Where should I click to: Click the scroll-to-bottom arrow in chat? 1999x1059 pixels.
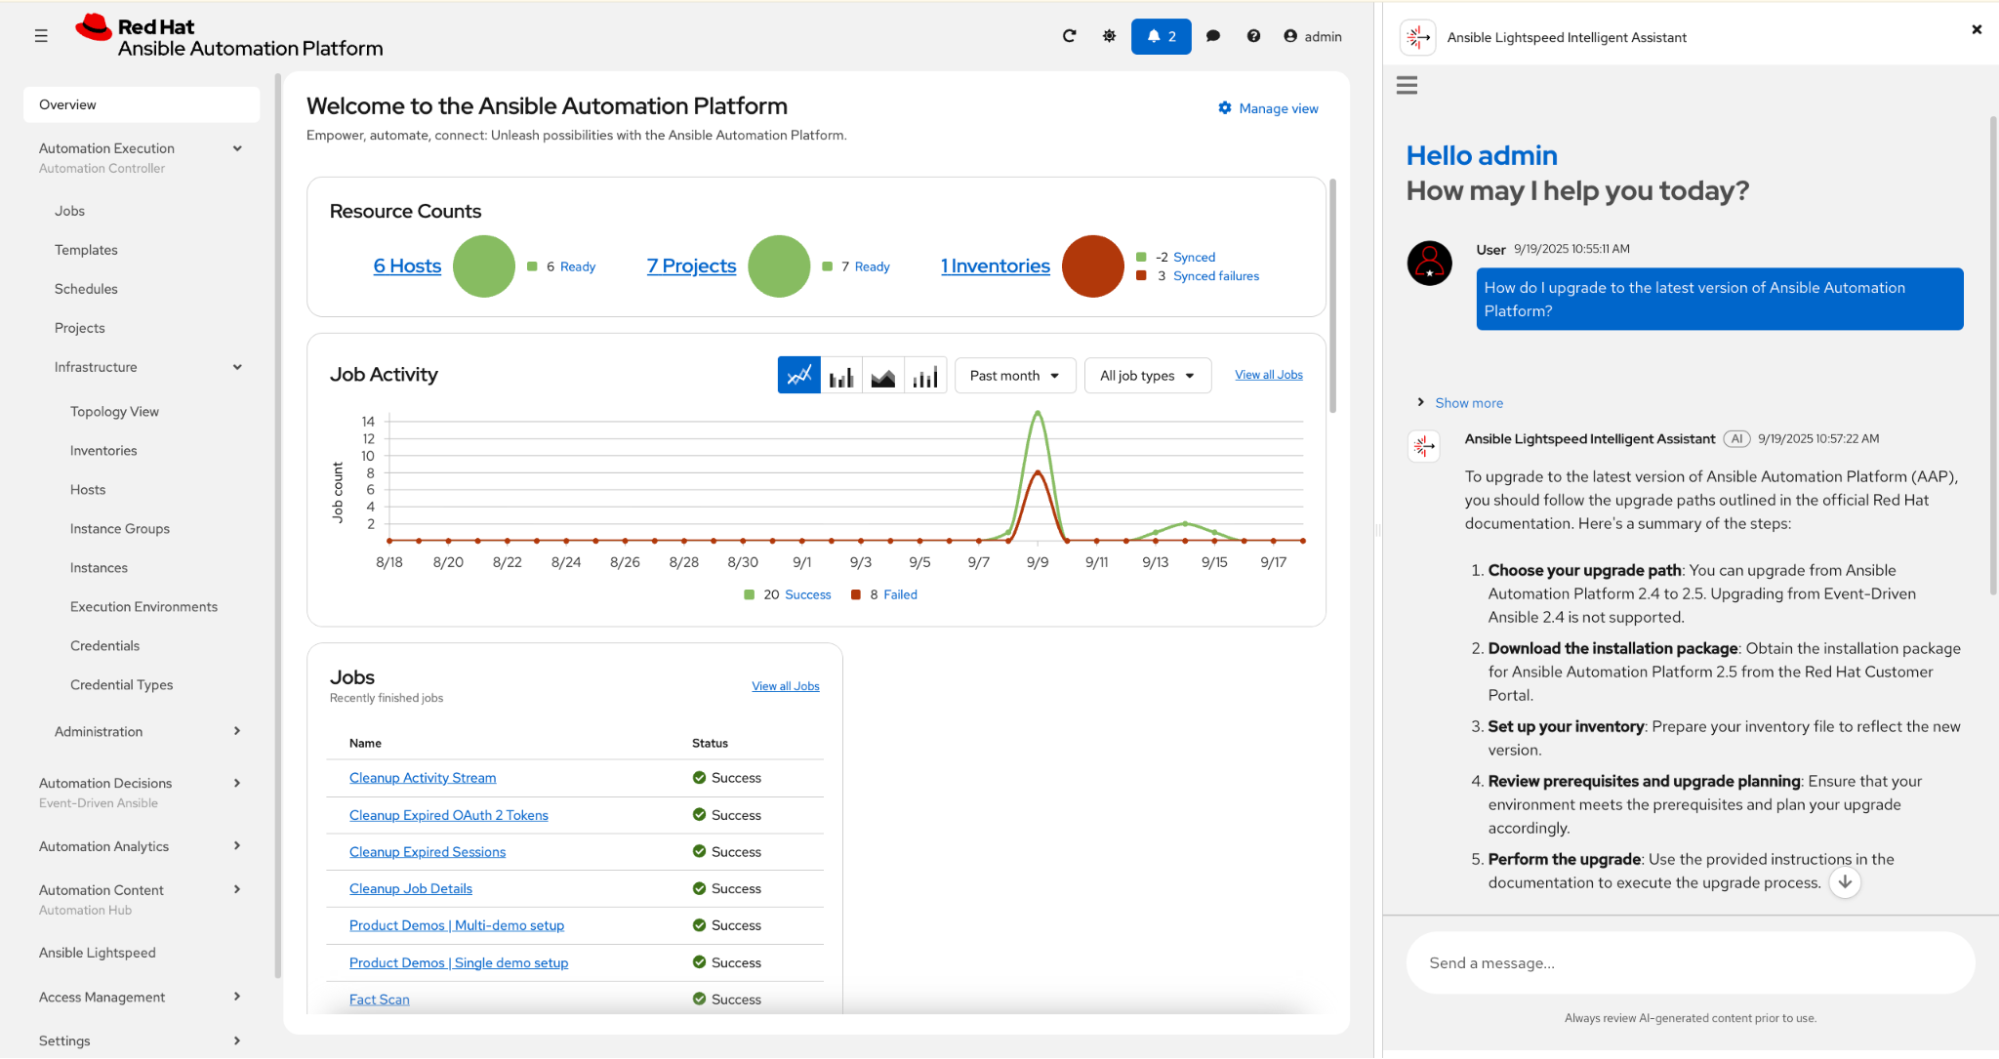[1845, 882]
